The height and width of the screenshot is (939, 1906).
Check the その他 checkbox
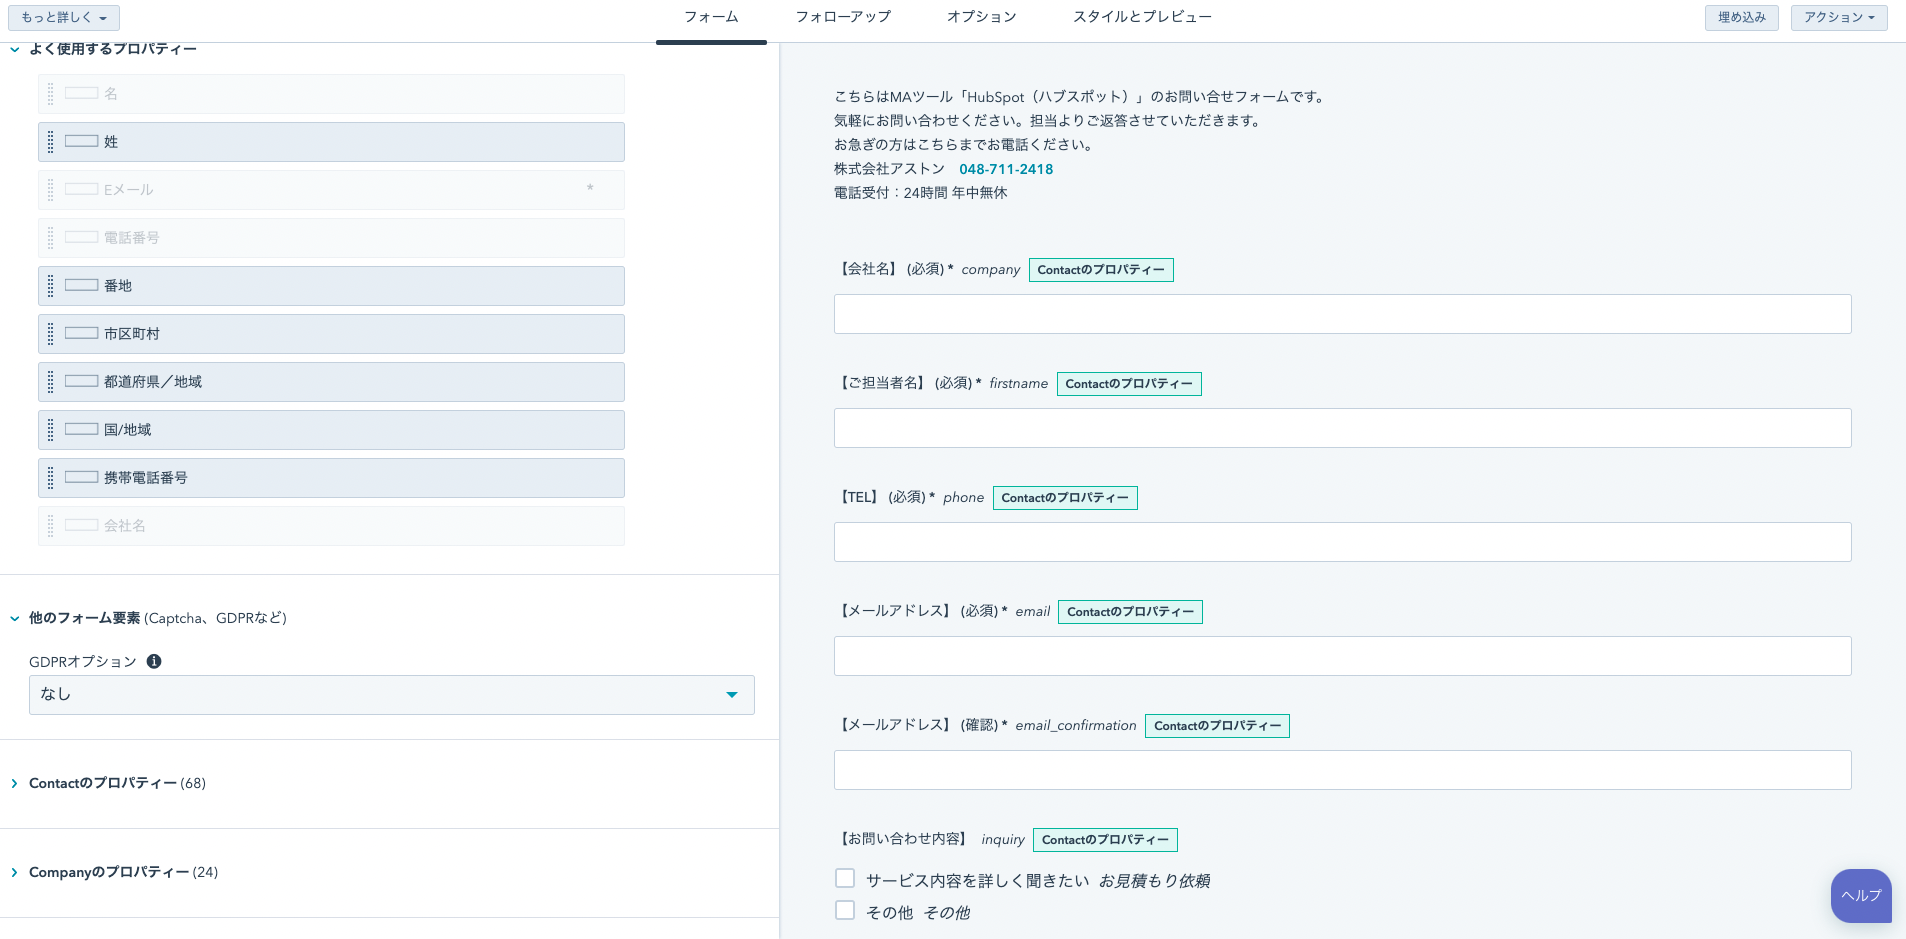click(845, 910)
